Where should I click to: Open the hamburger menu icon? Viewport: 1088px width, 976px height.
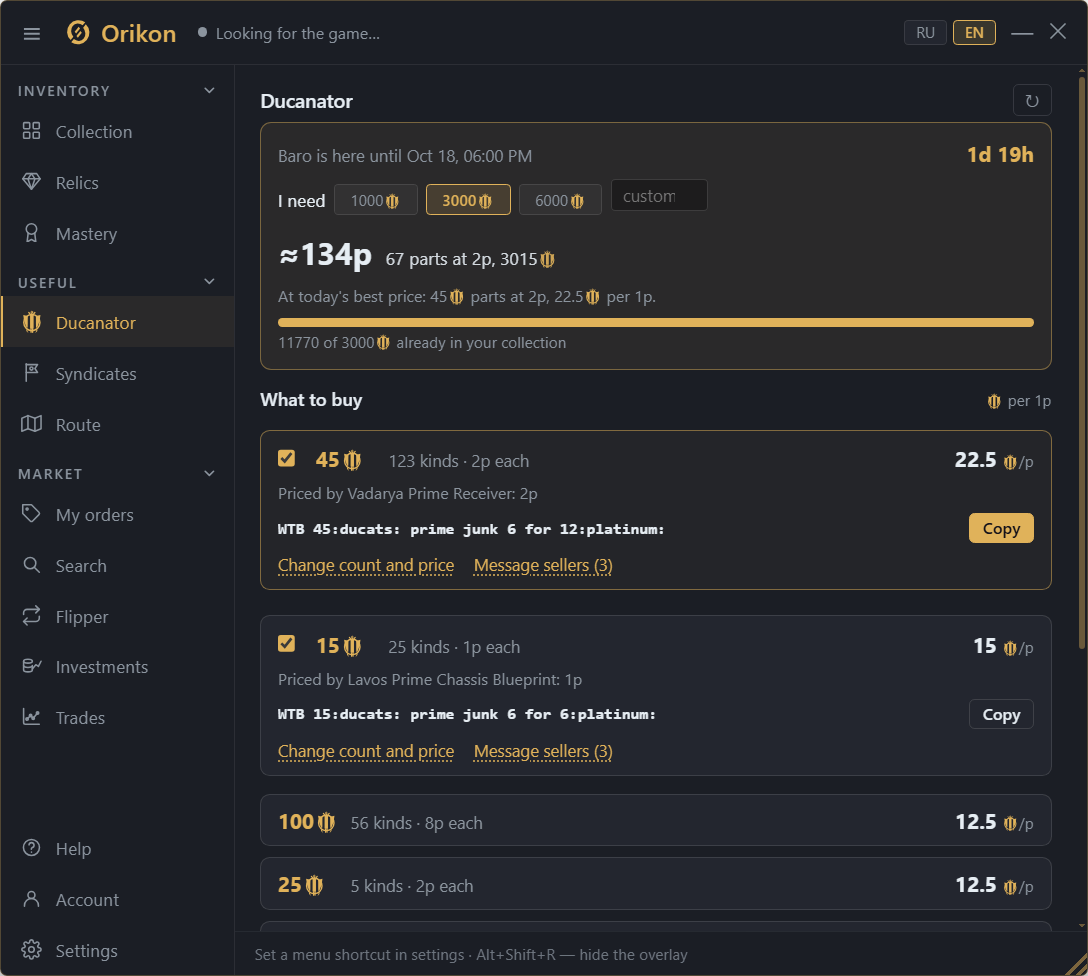pyautogui.click(x=32, y=33)
